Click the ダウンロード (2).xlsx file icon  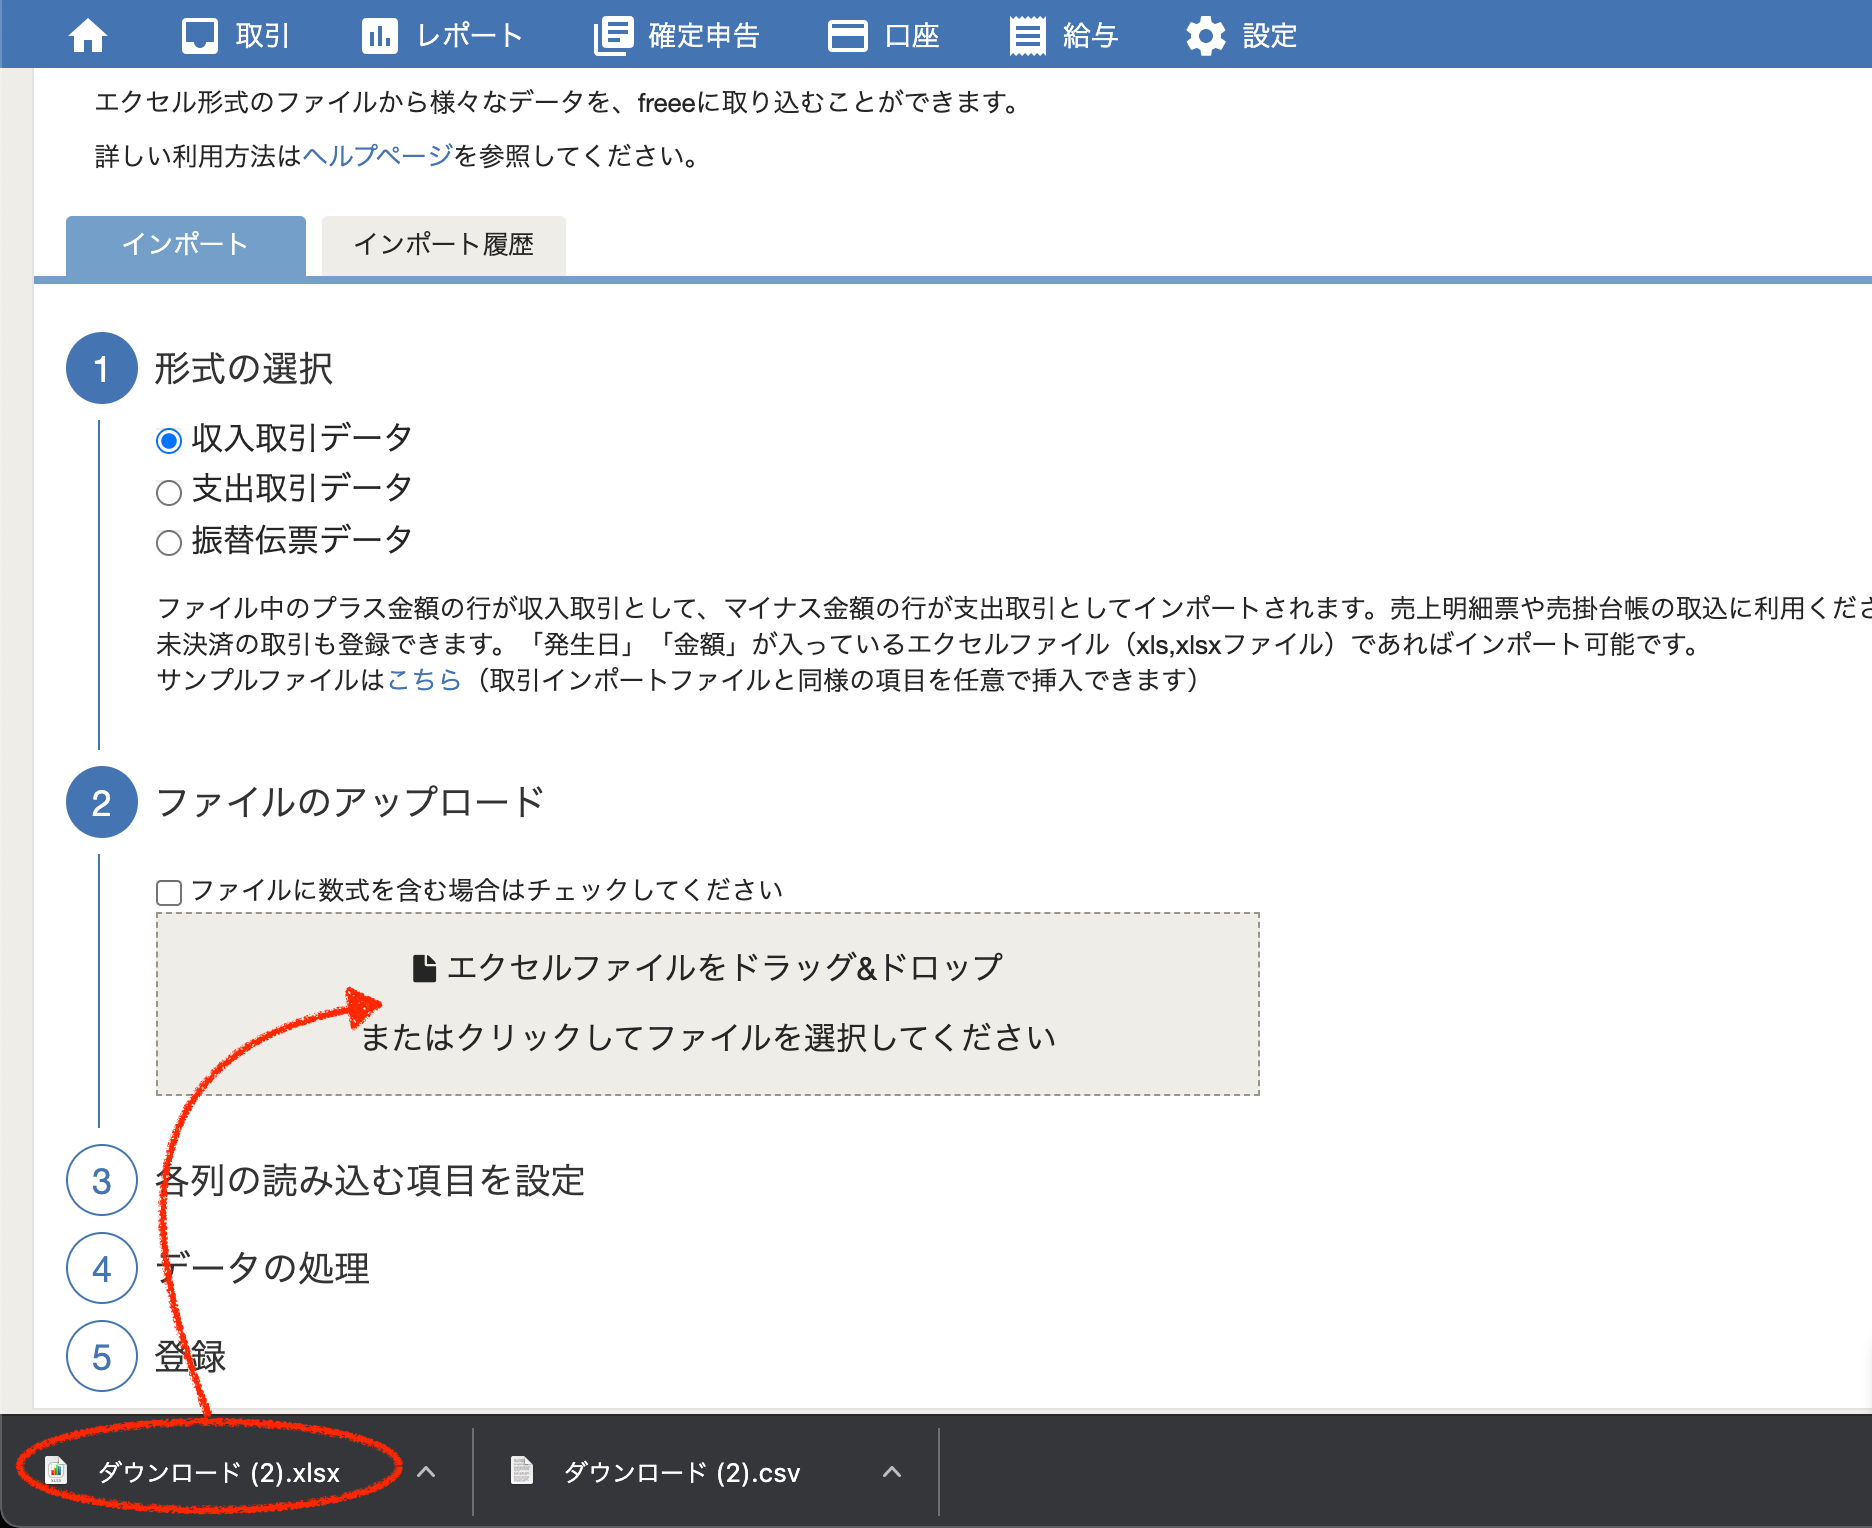[x=57, y=1471]
